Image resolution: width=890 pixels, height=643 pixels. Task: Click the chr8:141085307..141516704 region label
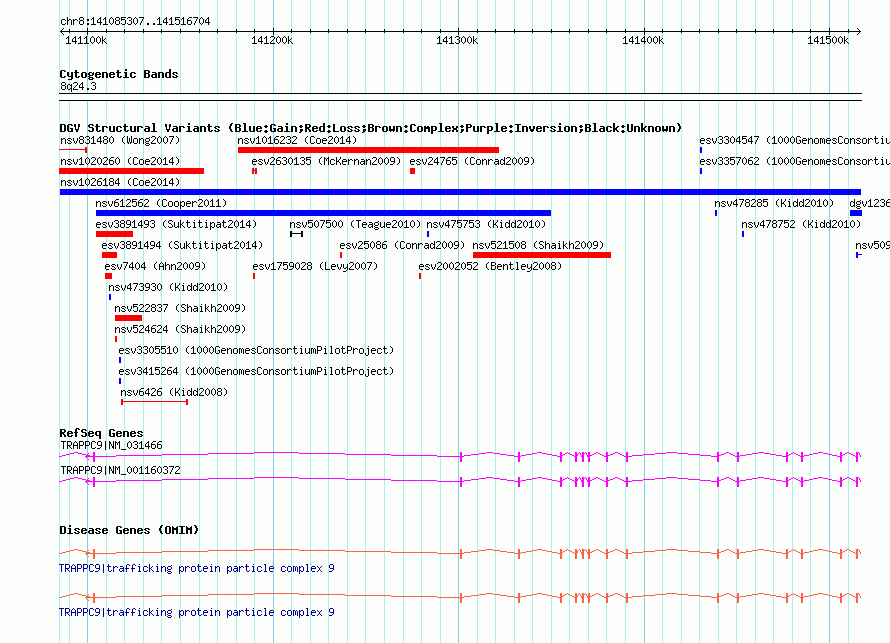coord(135,21)
